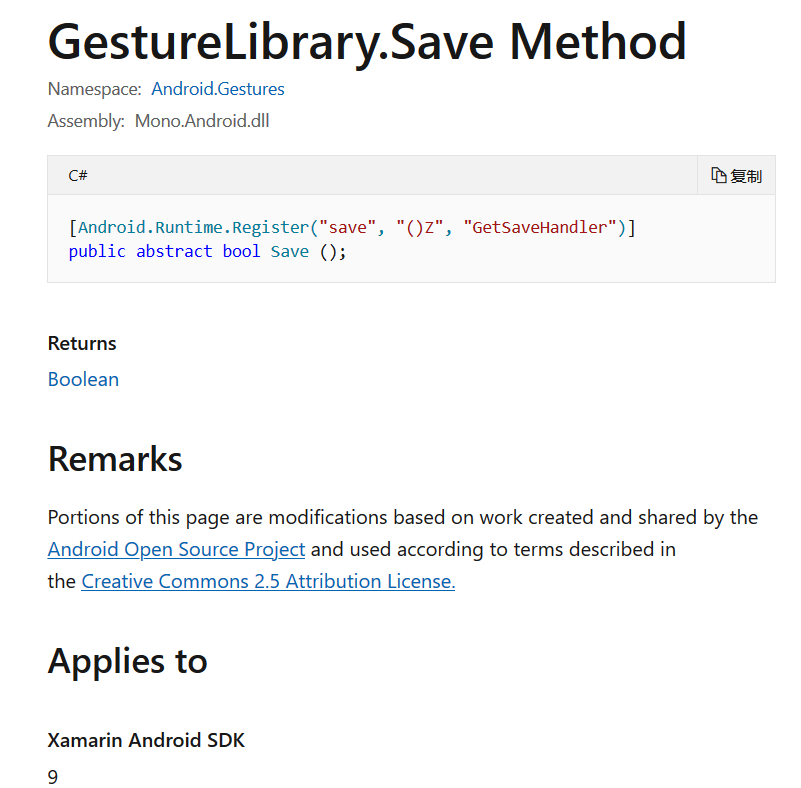Click the copy icon in the code header
The image size is (801, 788).
[719, 176]
